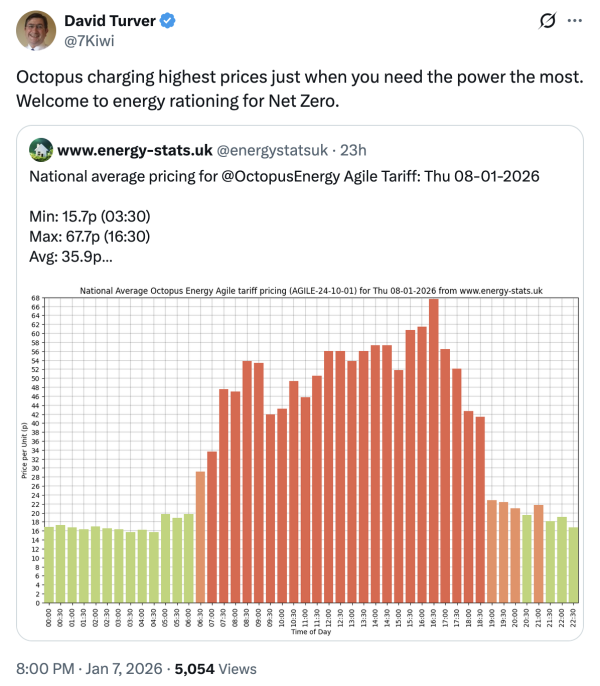Click the Time of Day axis label

(311, 632)
